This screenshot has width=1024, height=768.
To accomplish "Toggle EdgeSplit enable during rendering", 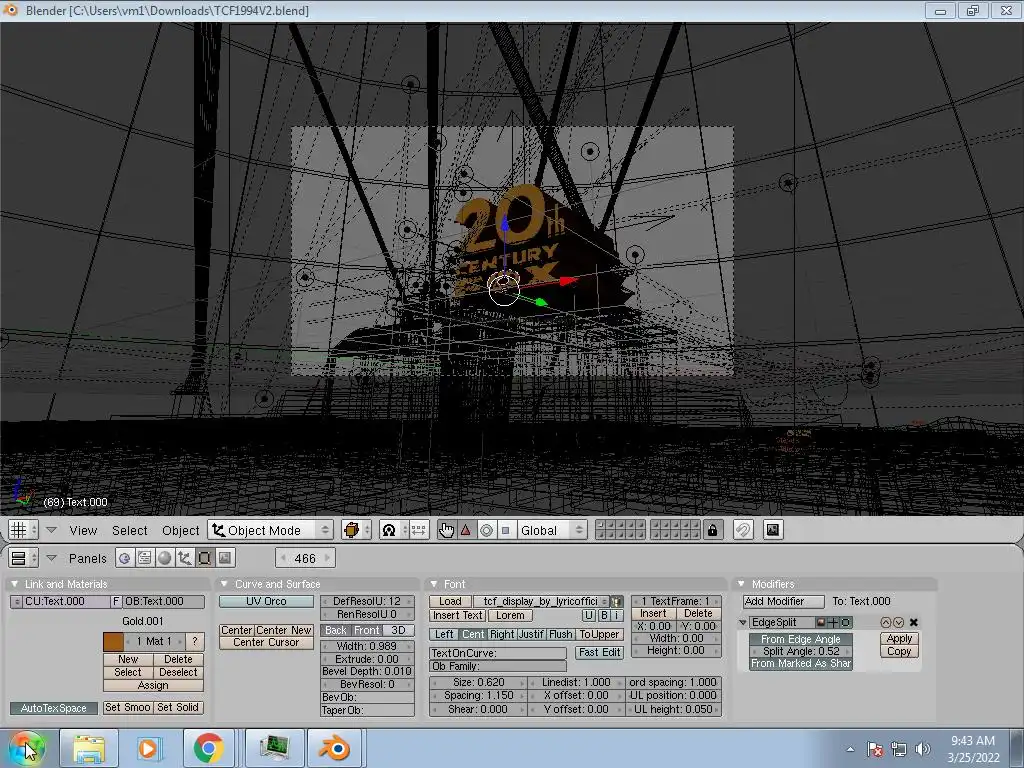I will coord(821,623).
